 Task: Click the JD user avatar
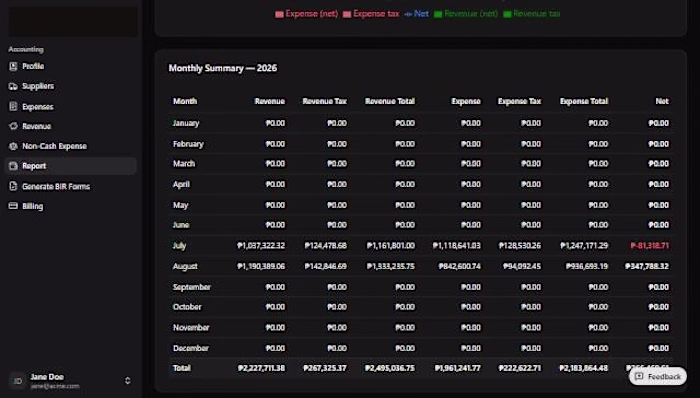coord(17,381)
